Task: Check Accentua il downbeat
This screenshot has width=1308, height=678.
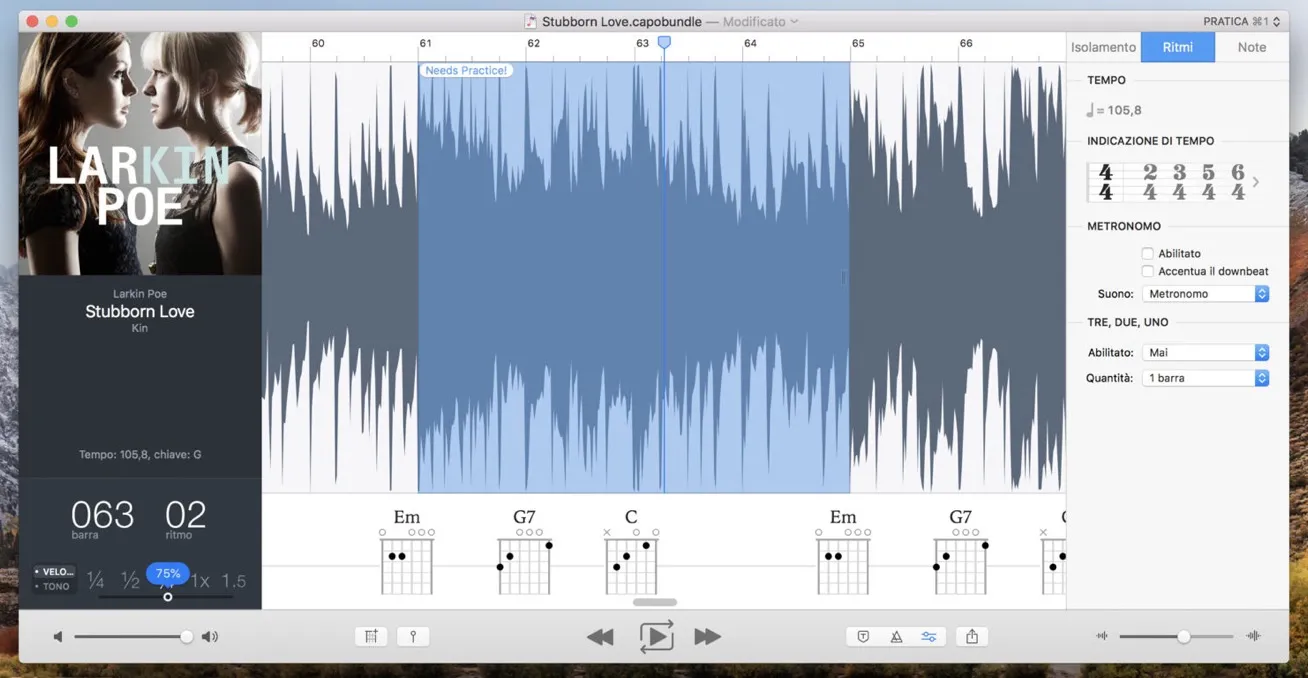Action: click(x=1147, y=270)
